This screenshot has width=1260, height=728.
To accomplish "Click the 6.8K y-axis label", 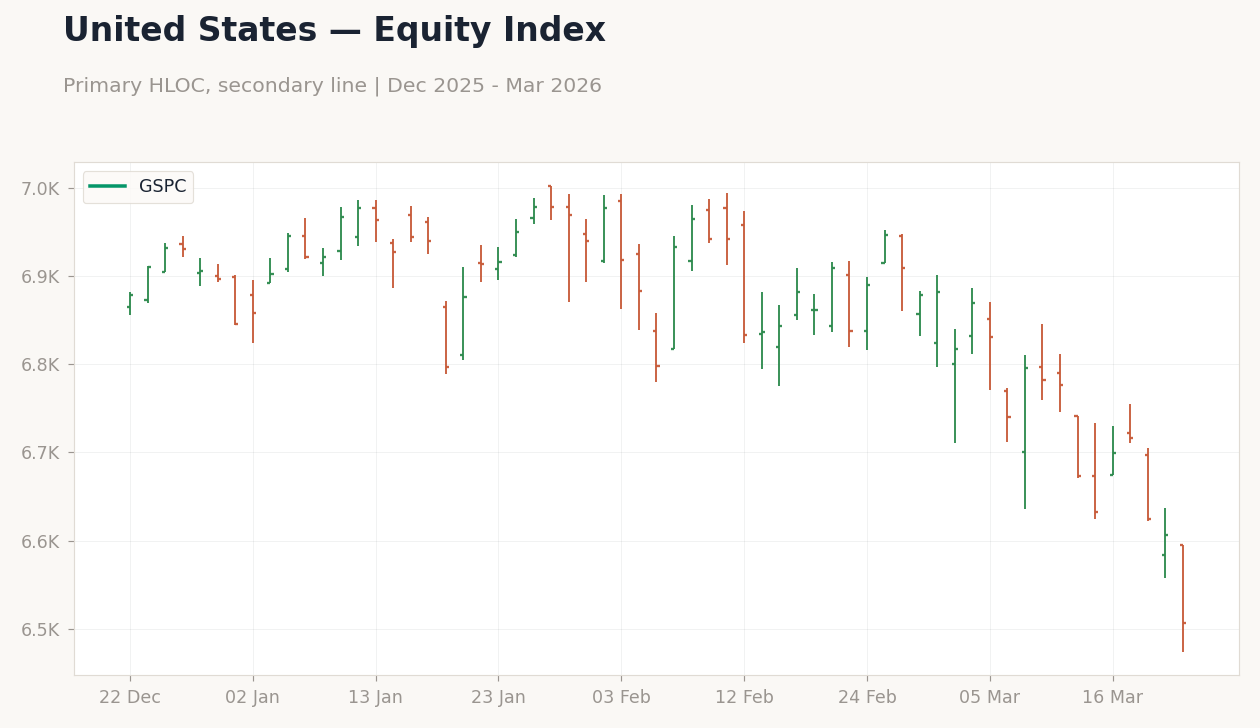I will click(41, 365).
